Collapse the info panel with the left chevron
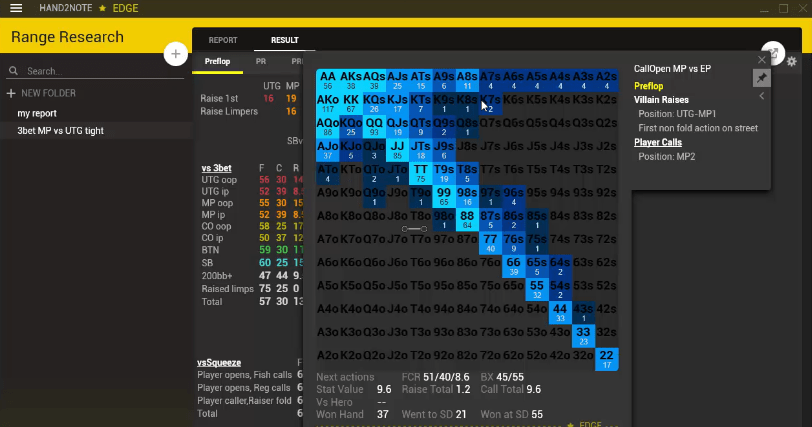The image size is (812, 427). (x=761, y=97)
